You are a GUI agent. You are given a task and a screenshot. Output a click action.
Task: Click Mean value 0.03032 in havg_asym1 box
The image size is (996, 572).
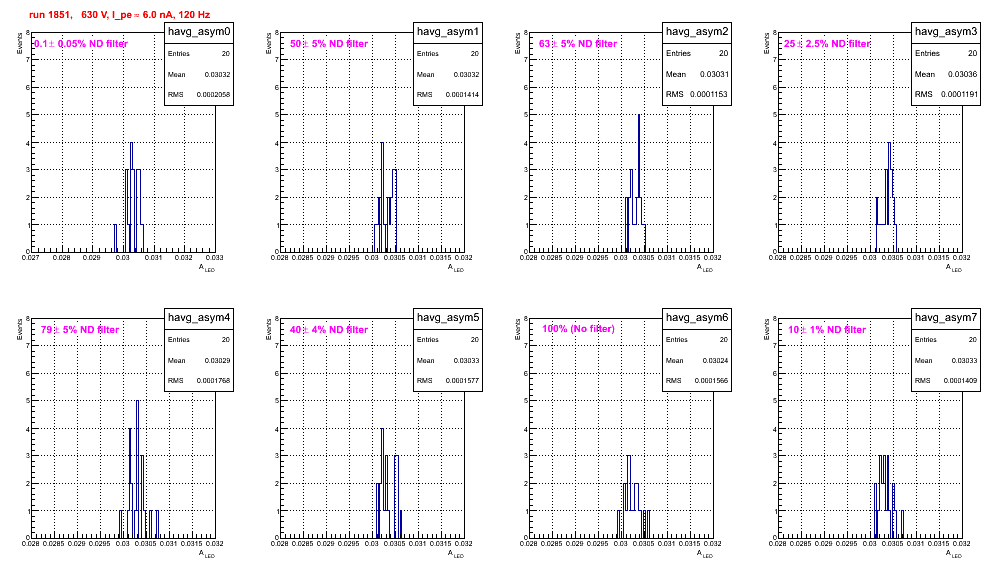(x=466, y=74)
